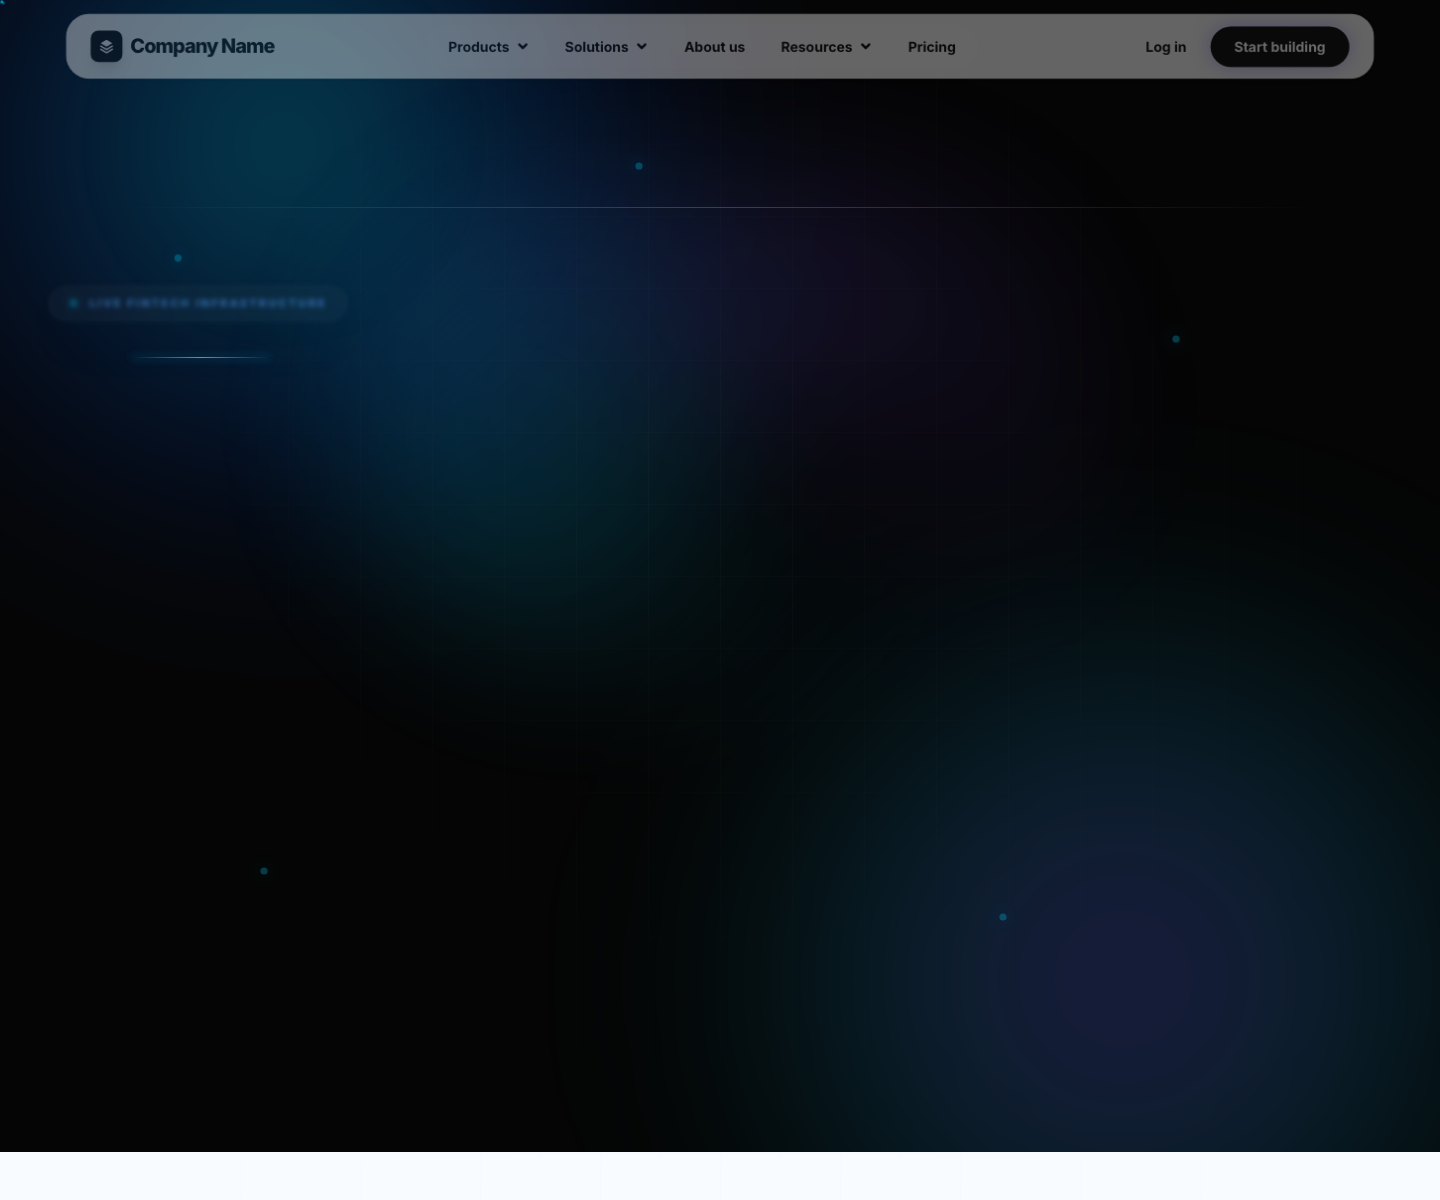This screenshot has height=1200, width=1440.
Task: Click the Company Name brand text
Action: click(202, 46)
